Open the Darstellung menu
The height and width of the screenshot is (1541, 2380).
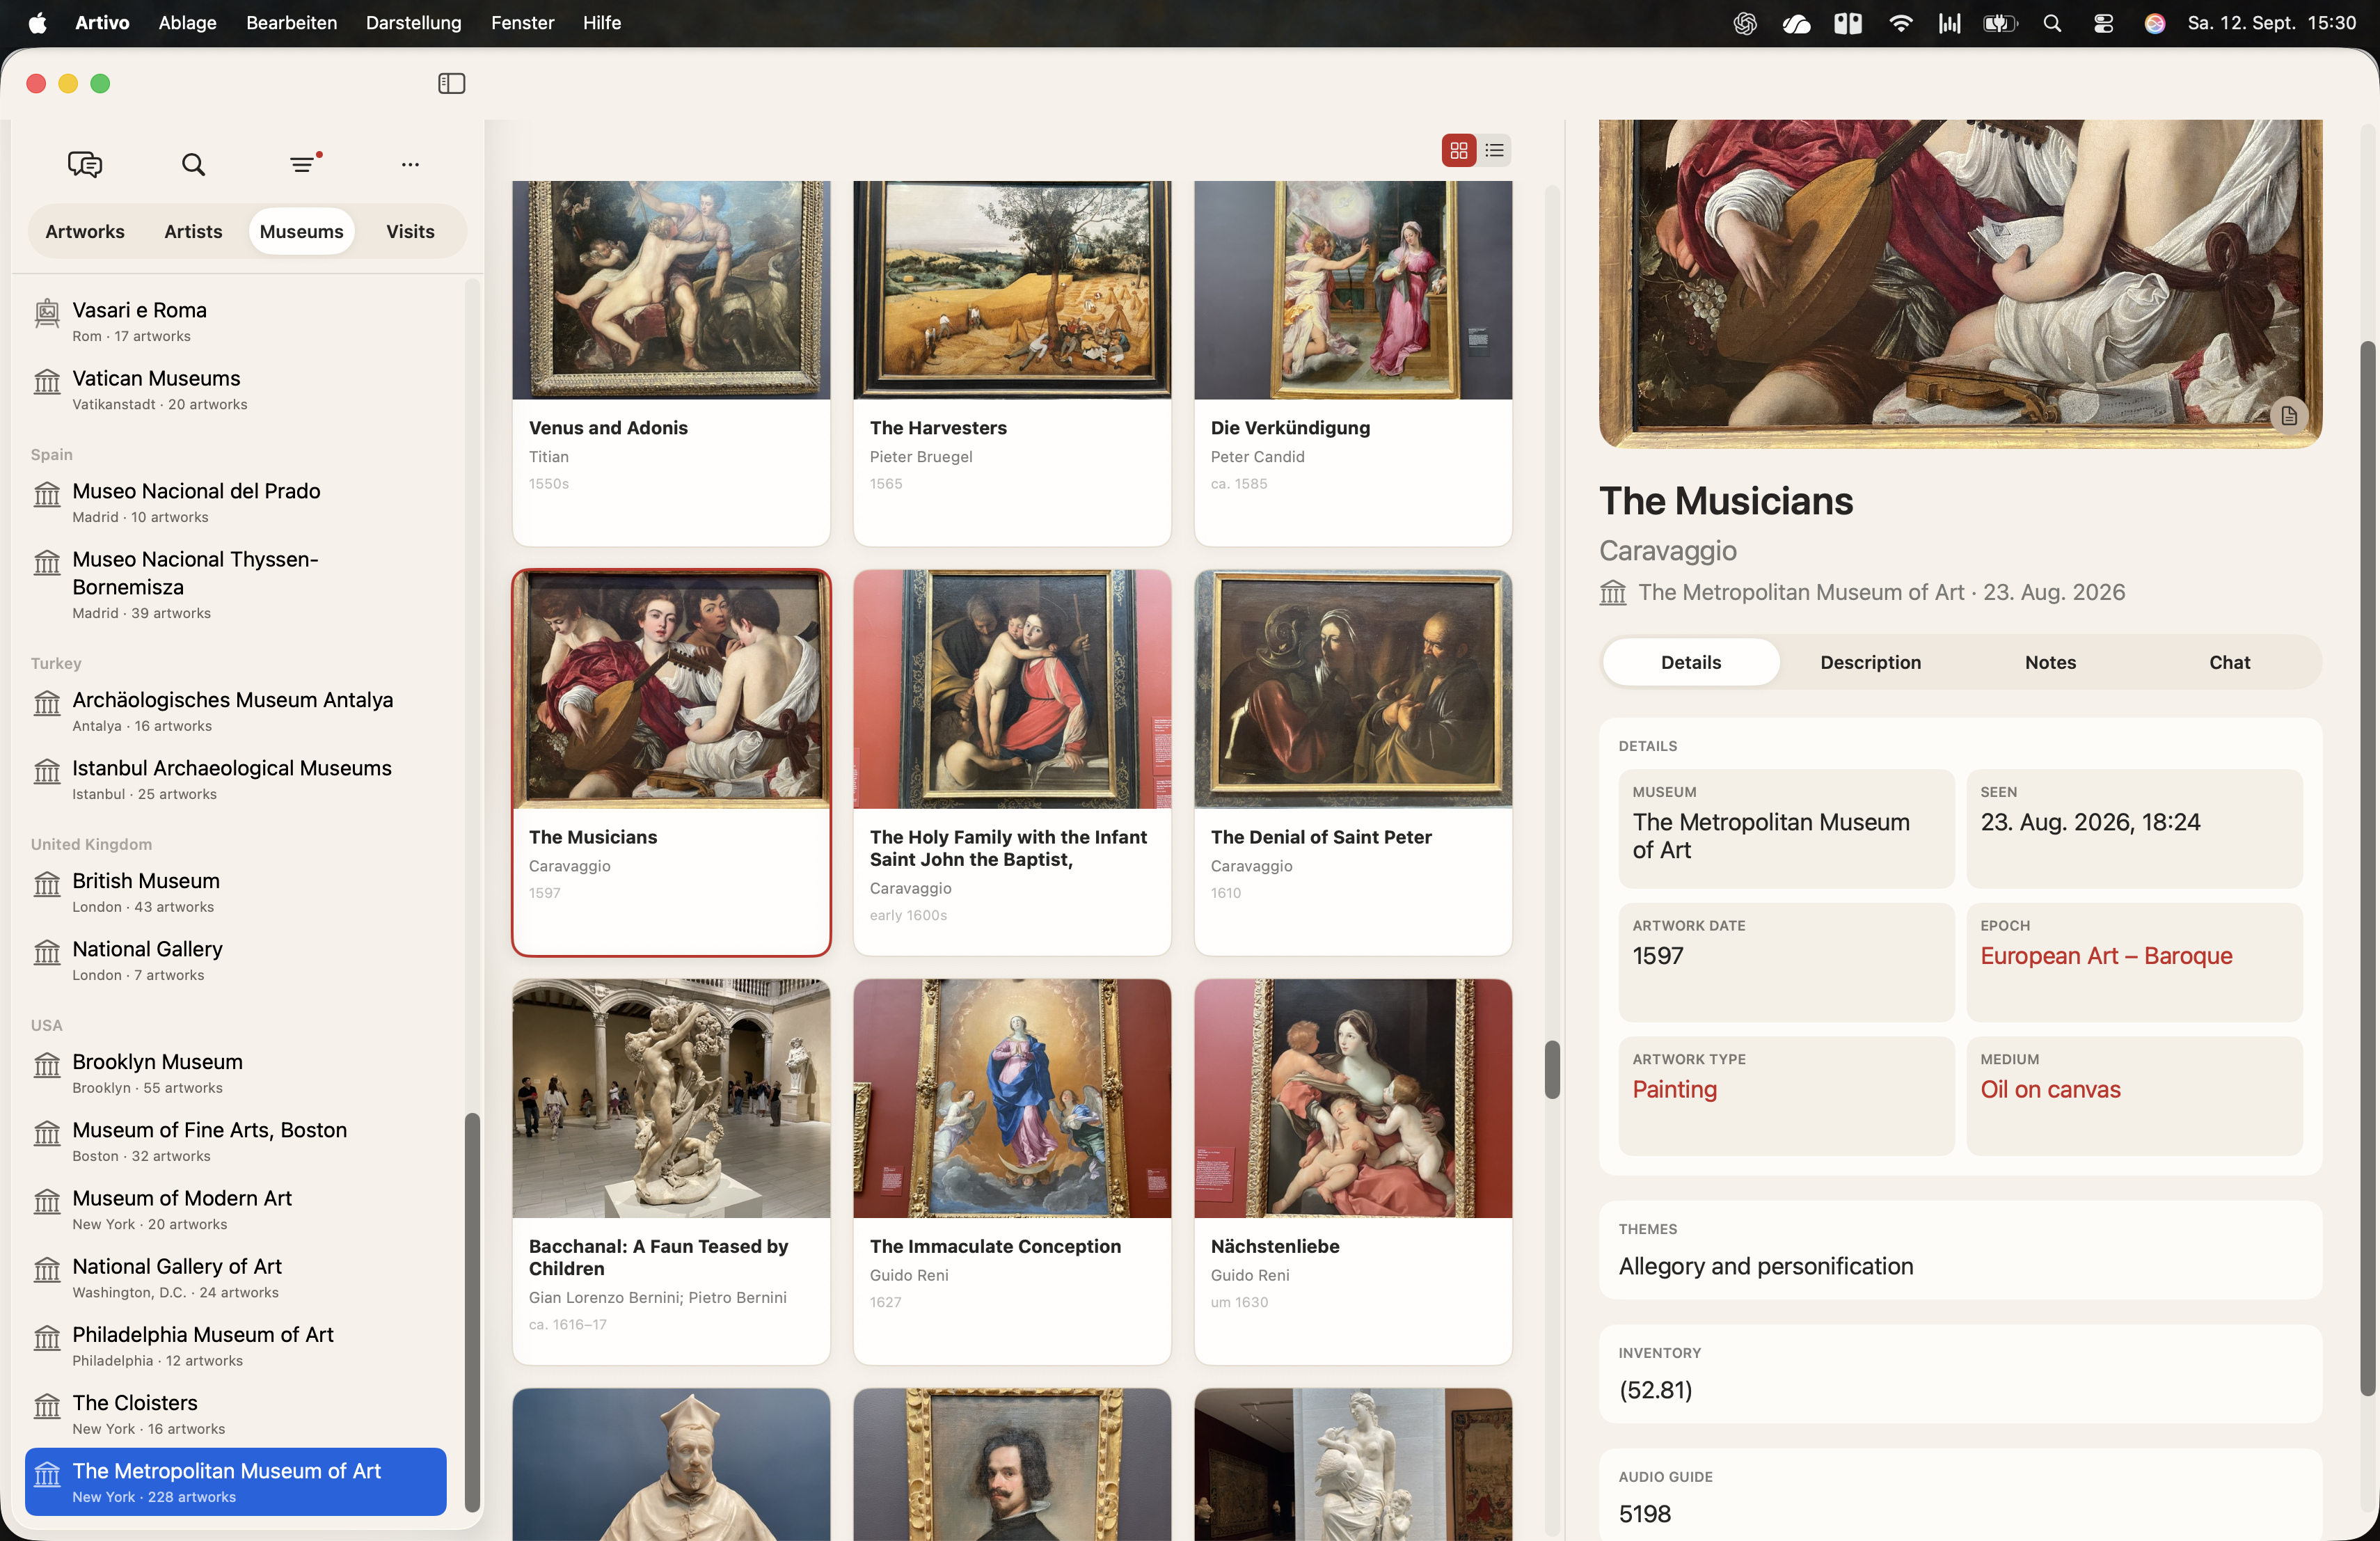coord(414,23)
